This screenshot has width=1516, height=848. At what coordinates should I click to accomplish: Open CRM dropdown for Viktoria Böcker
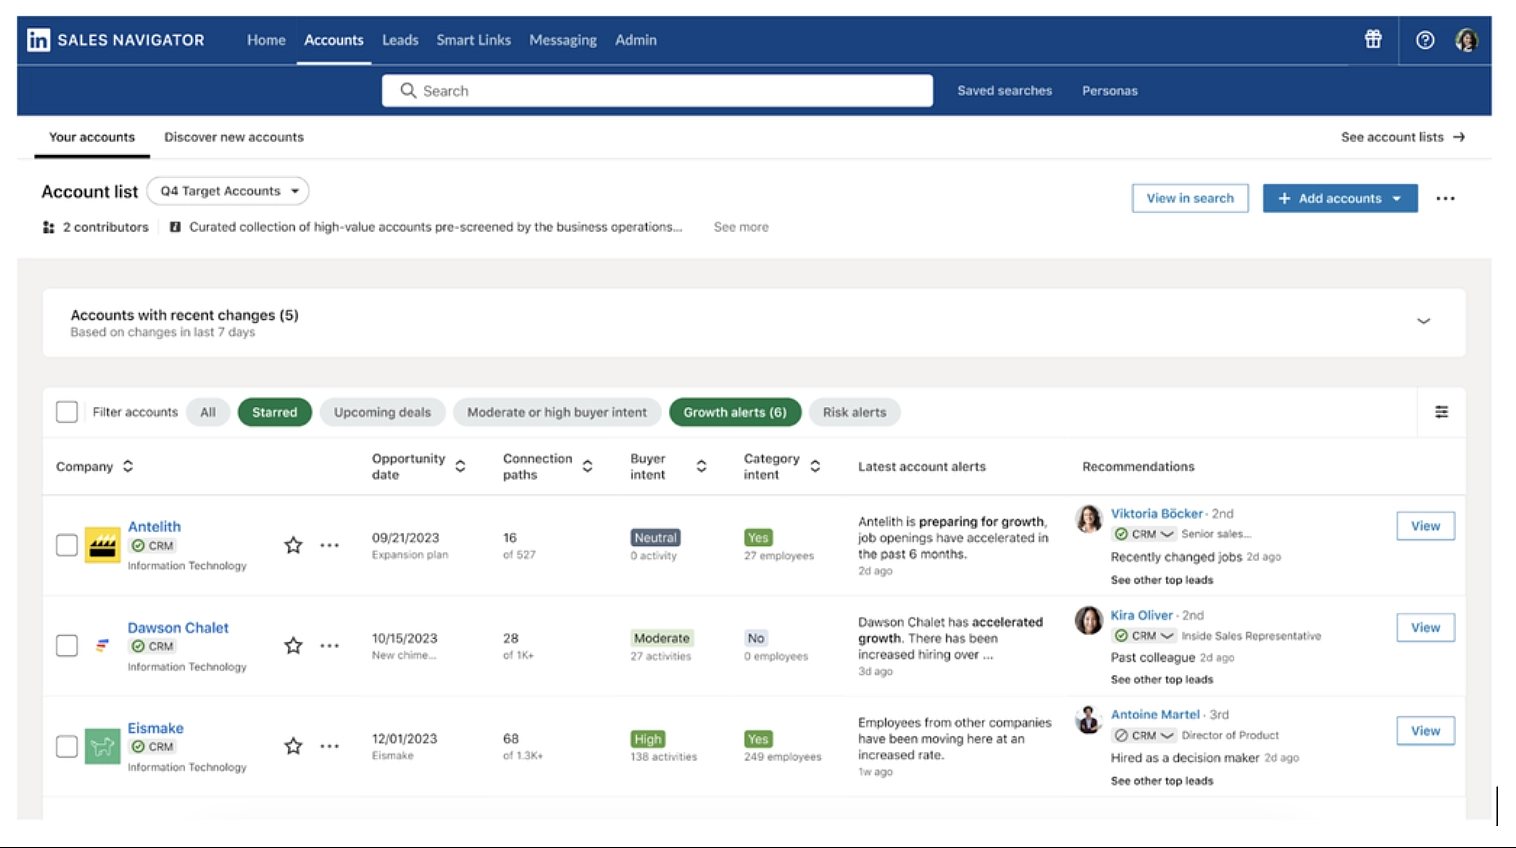[1145, 534]
